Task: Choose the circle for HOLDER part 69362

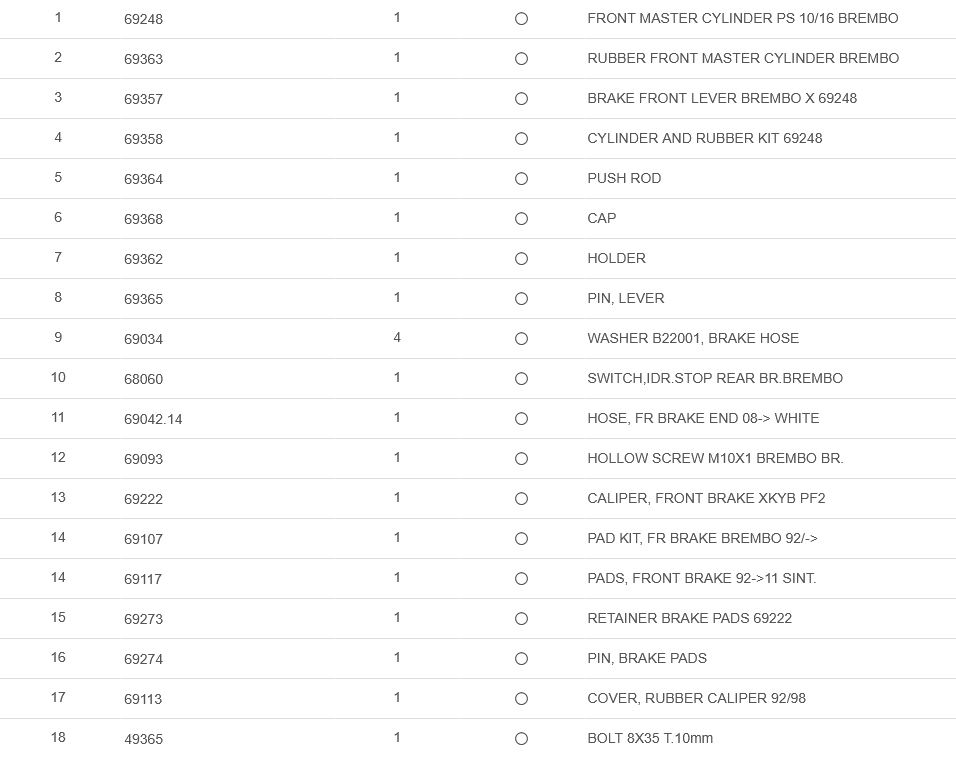Action: click(521, 259)
